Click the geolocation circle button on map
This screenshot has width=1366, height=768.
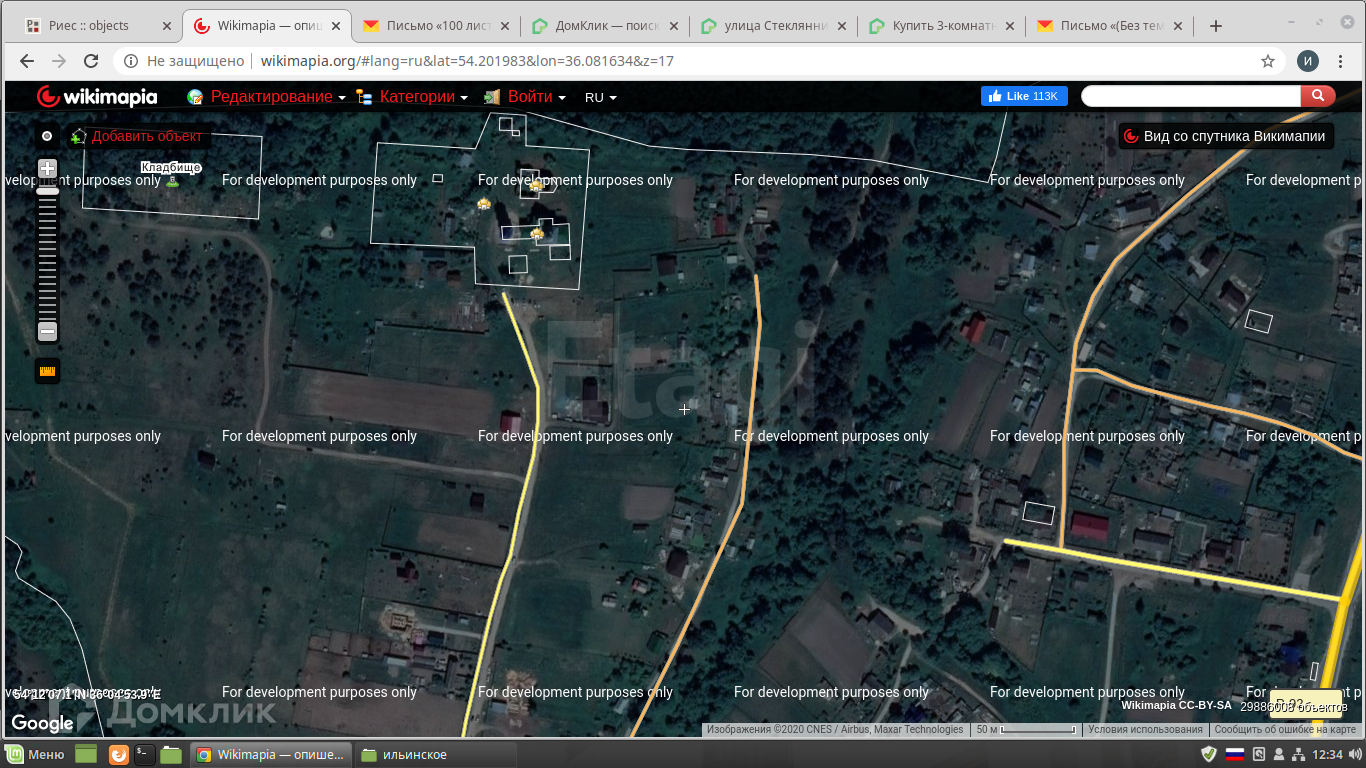47,136
